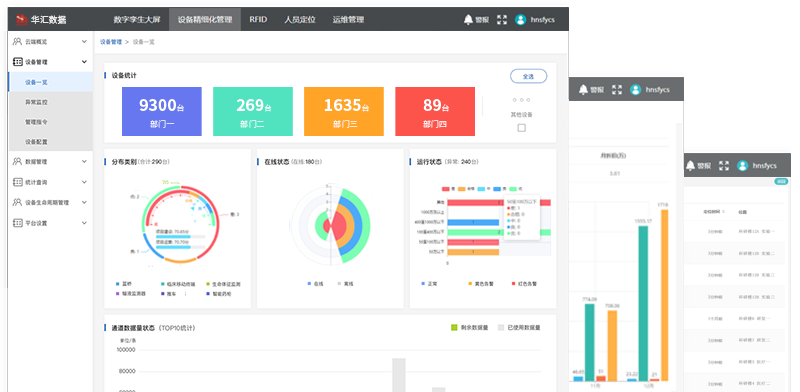The height and width of the screenshot is (392, 800).
Task: Click the 平台设置 sidebar icon
Action: pyautogui.click(x=17, y=223)
